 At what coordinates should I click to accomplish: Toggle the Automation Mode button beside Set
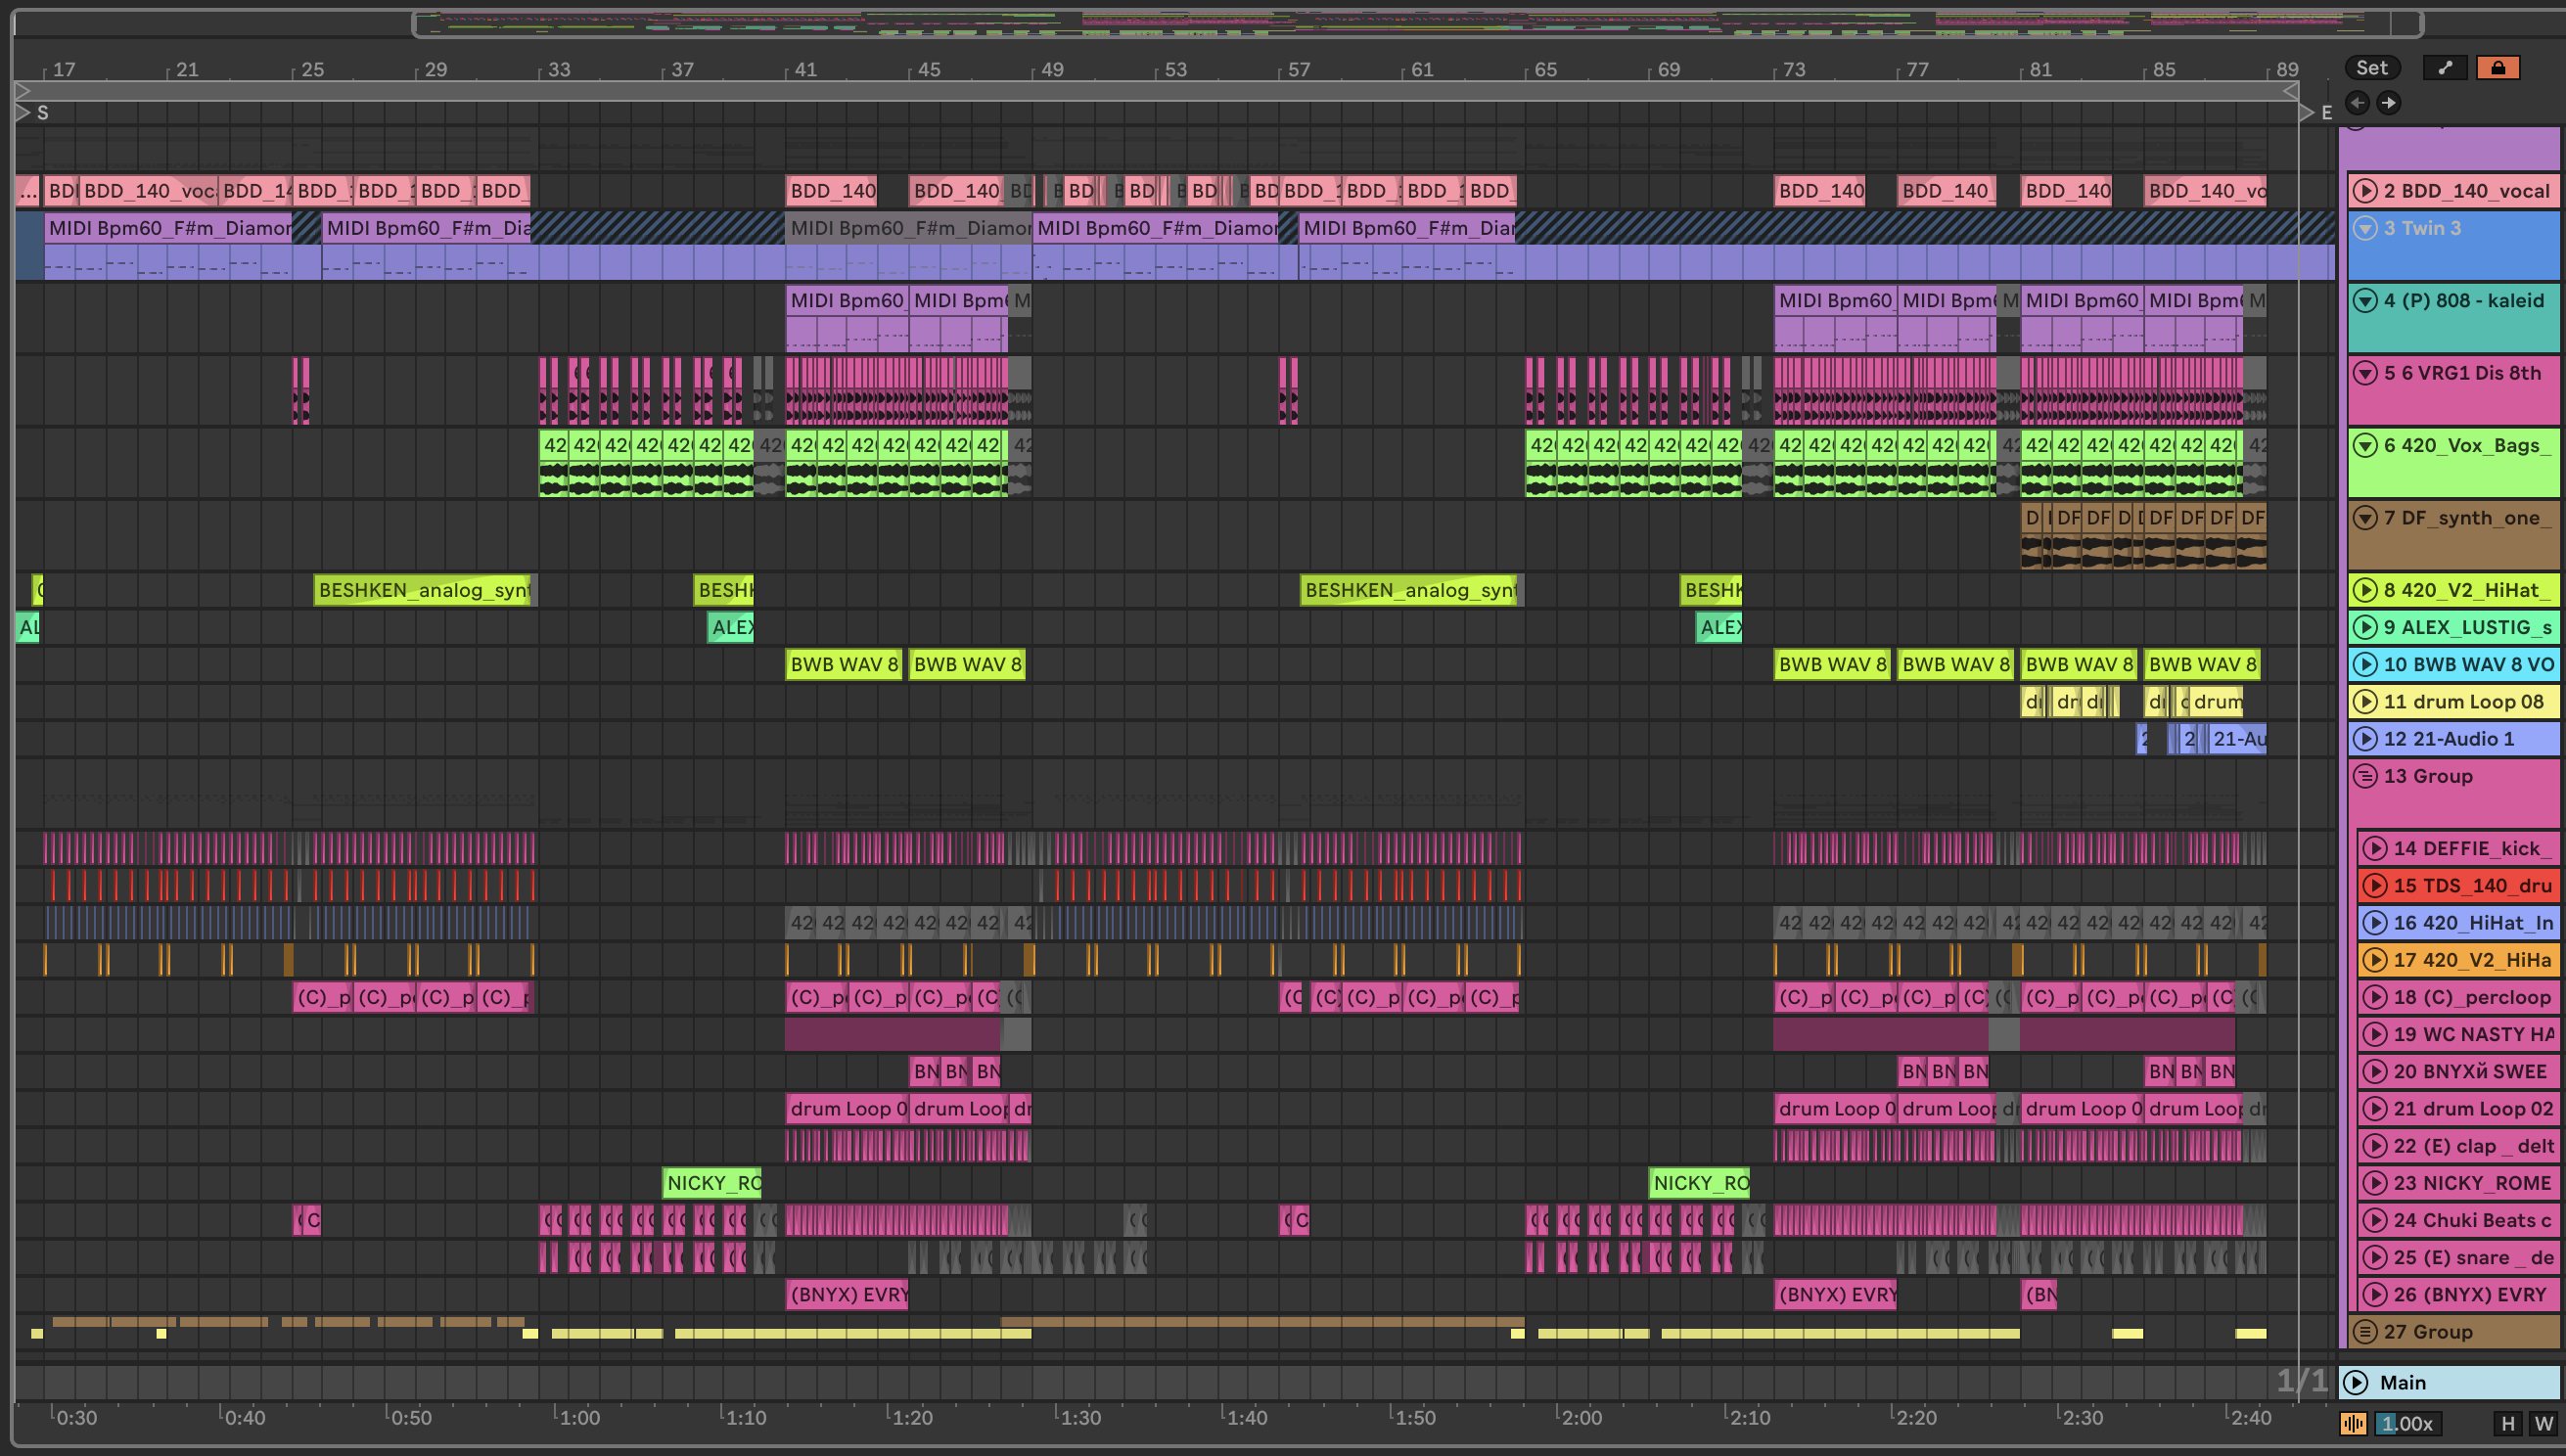(x=2445, y=68)
